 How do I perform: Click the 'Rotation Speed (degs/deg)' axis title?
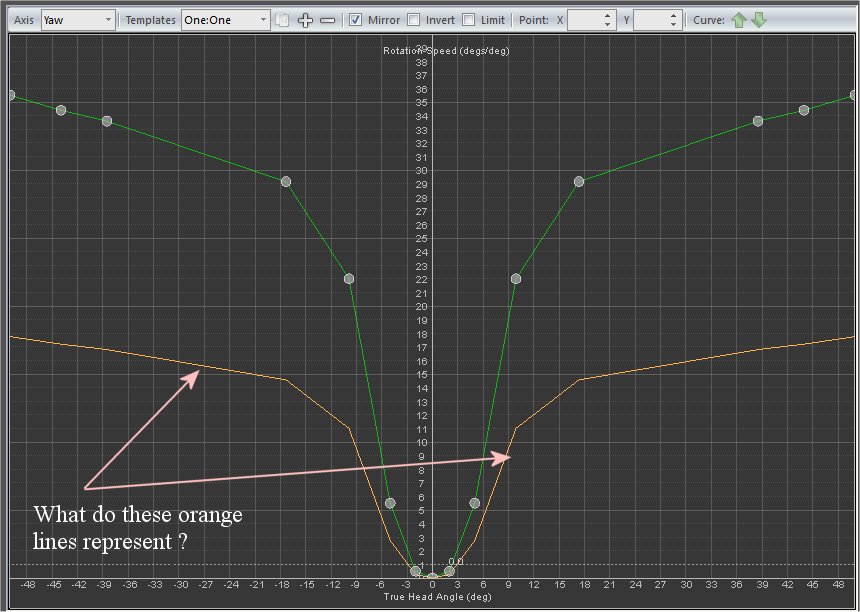446,50
